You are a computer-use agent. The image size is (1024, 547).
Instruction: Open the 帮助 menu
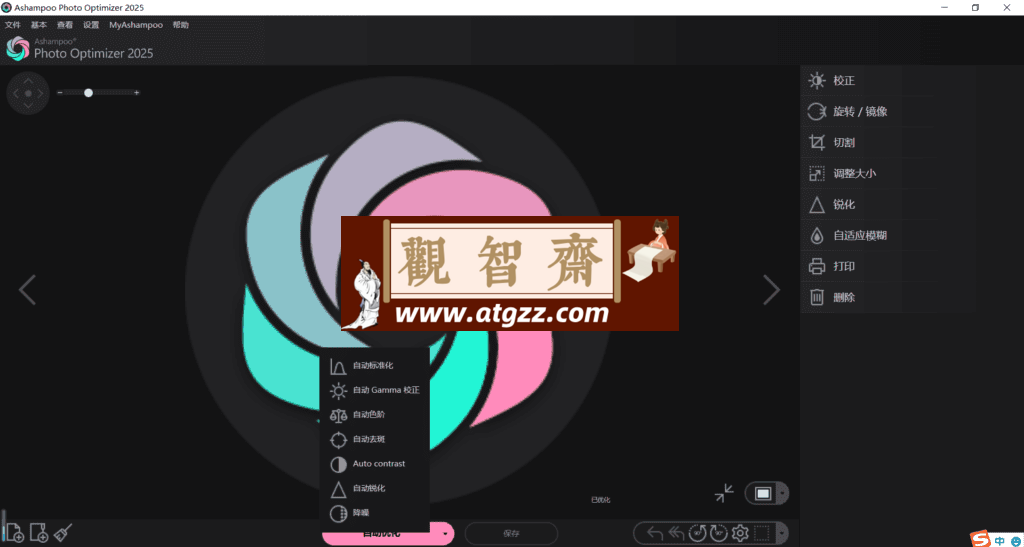181,25
